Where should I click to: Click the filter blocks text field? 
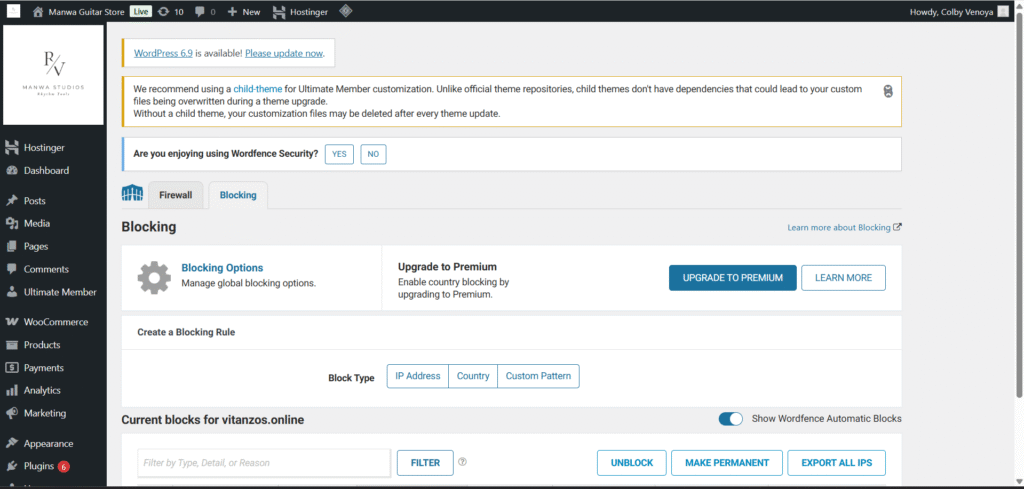264,463
